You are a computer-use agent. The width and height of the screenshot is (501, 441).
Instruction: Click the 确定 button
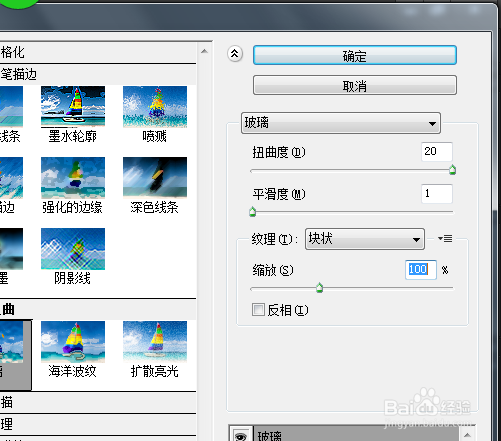[355, 55]
